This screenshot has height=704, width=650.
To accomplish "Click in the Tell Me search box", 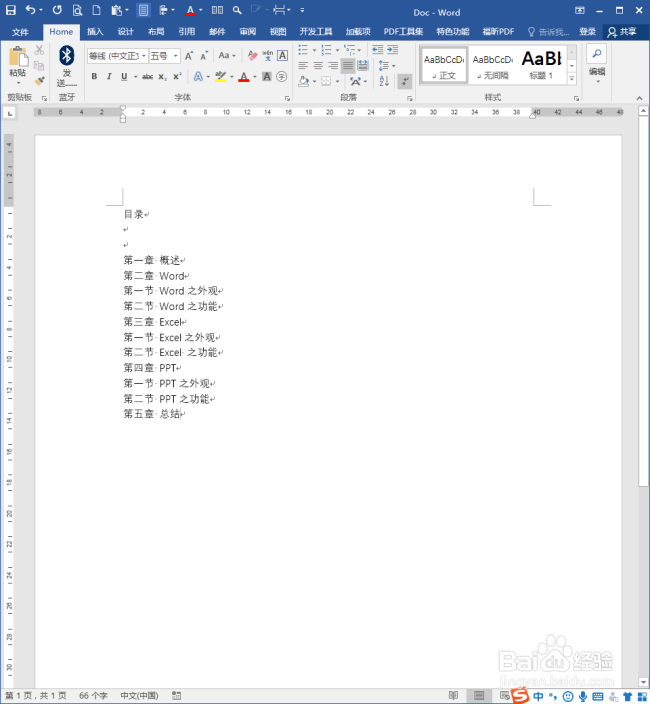I will (549, 31).
